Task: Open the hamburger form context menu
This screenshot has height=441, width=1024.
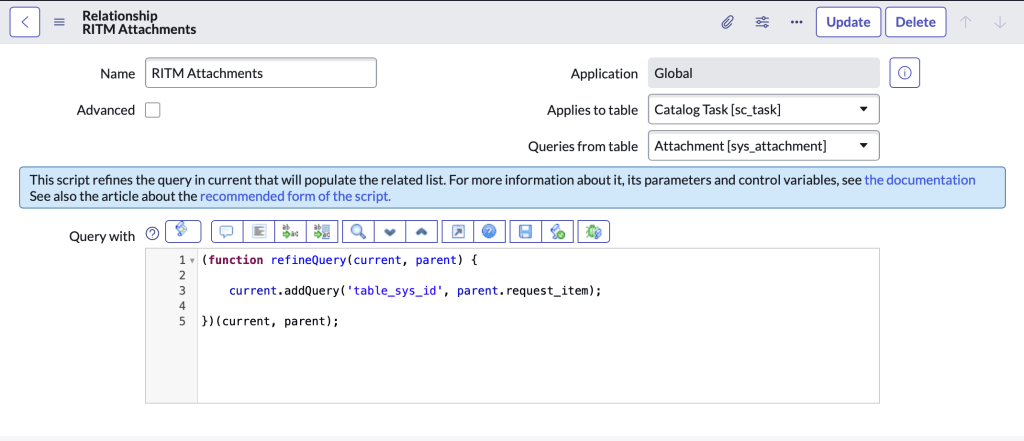Action: click(x=59, y=22)
